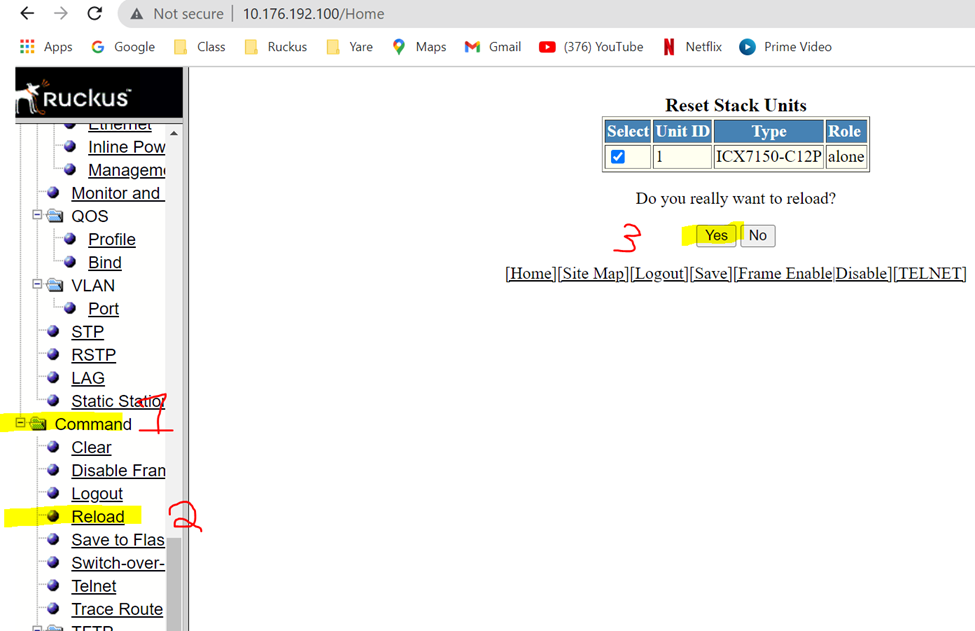Screen dimensions: 975x631
Task: Open the LAG tree item
Action: [88, 378]
